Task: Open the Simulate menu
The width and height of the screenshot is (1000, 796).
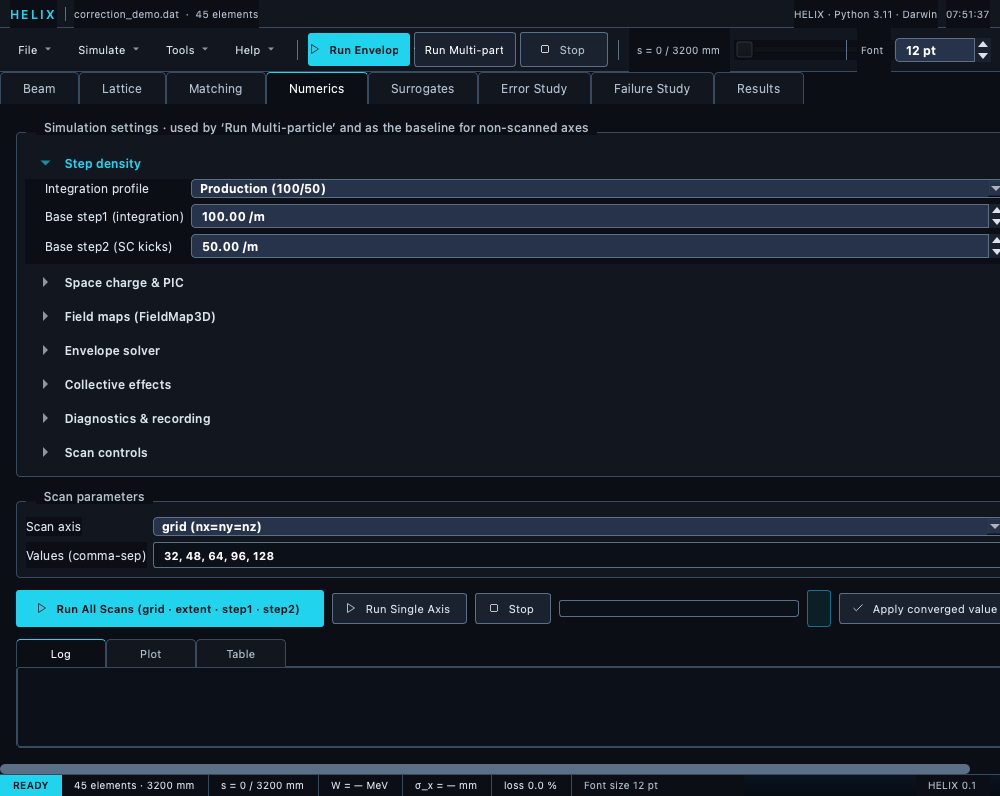Action: click(108, 50)
